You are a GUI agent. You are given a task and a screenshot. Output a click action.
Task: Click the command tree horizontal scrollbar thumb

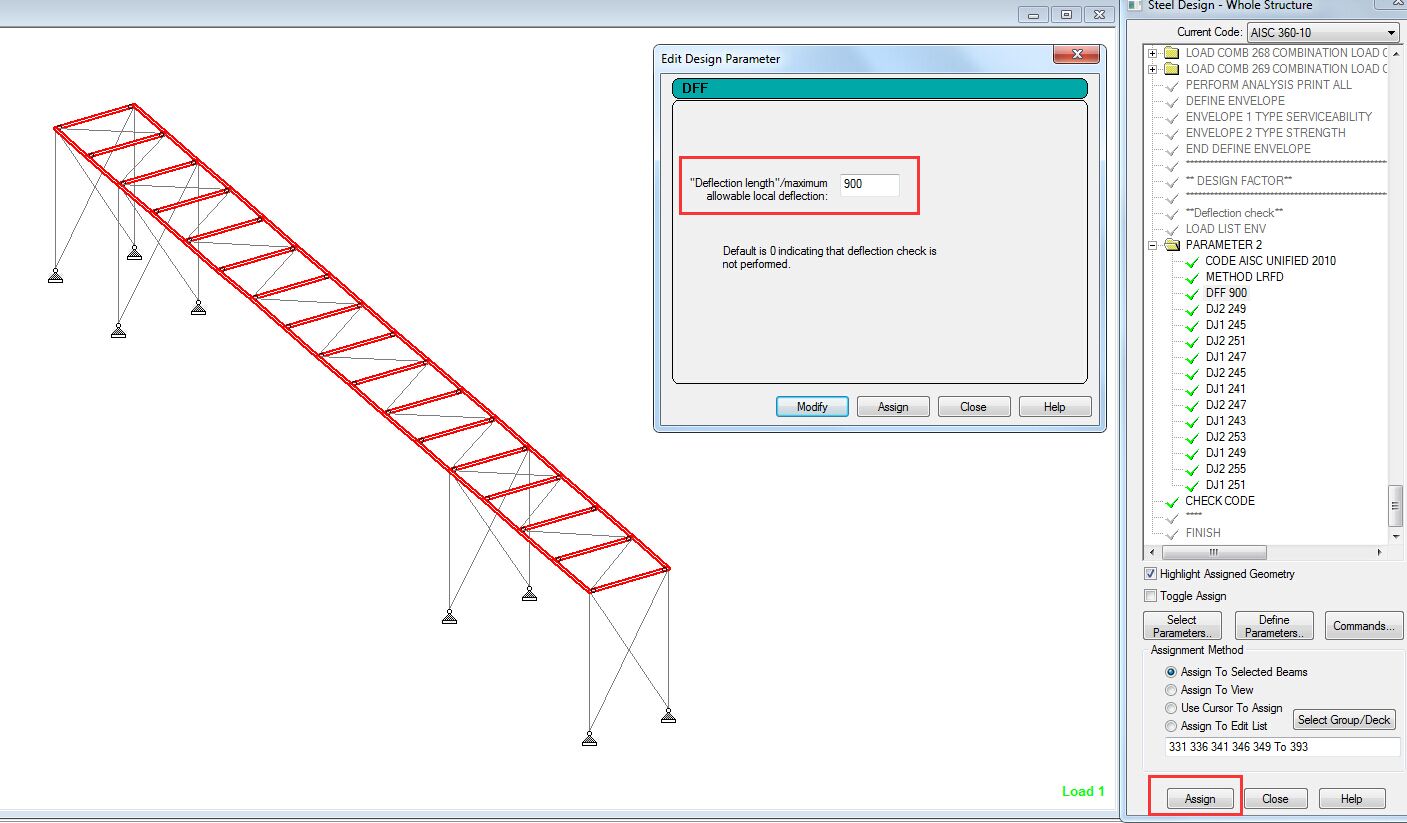tap(1214, 552)
